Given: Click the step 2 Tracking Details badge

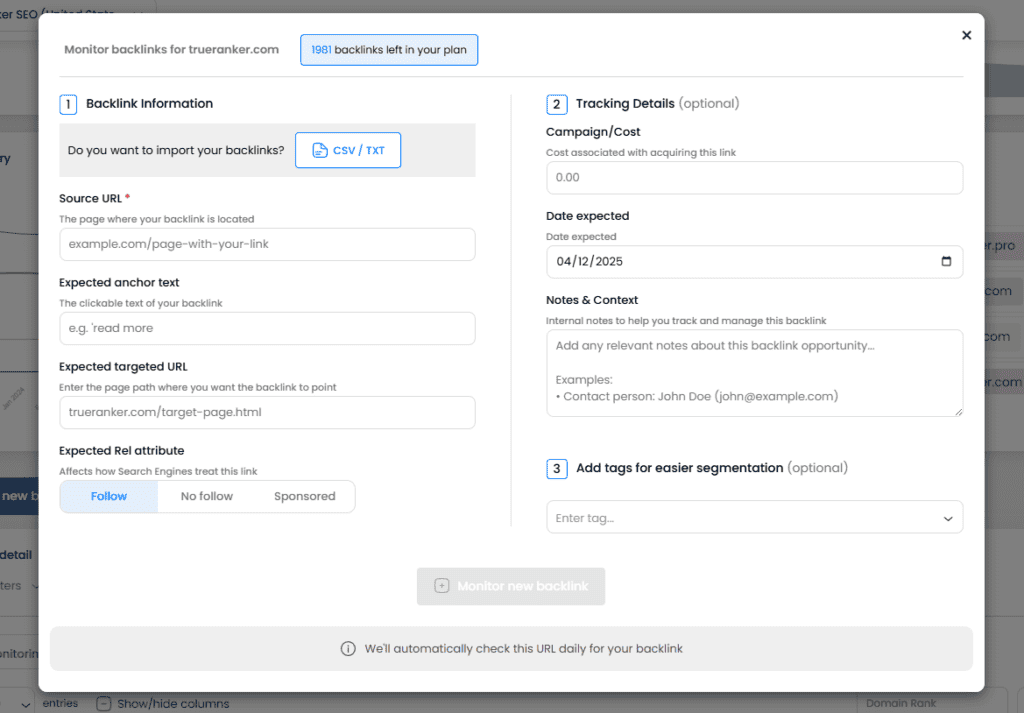Looking at the screenshot, I should point(556,104).
